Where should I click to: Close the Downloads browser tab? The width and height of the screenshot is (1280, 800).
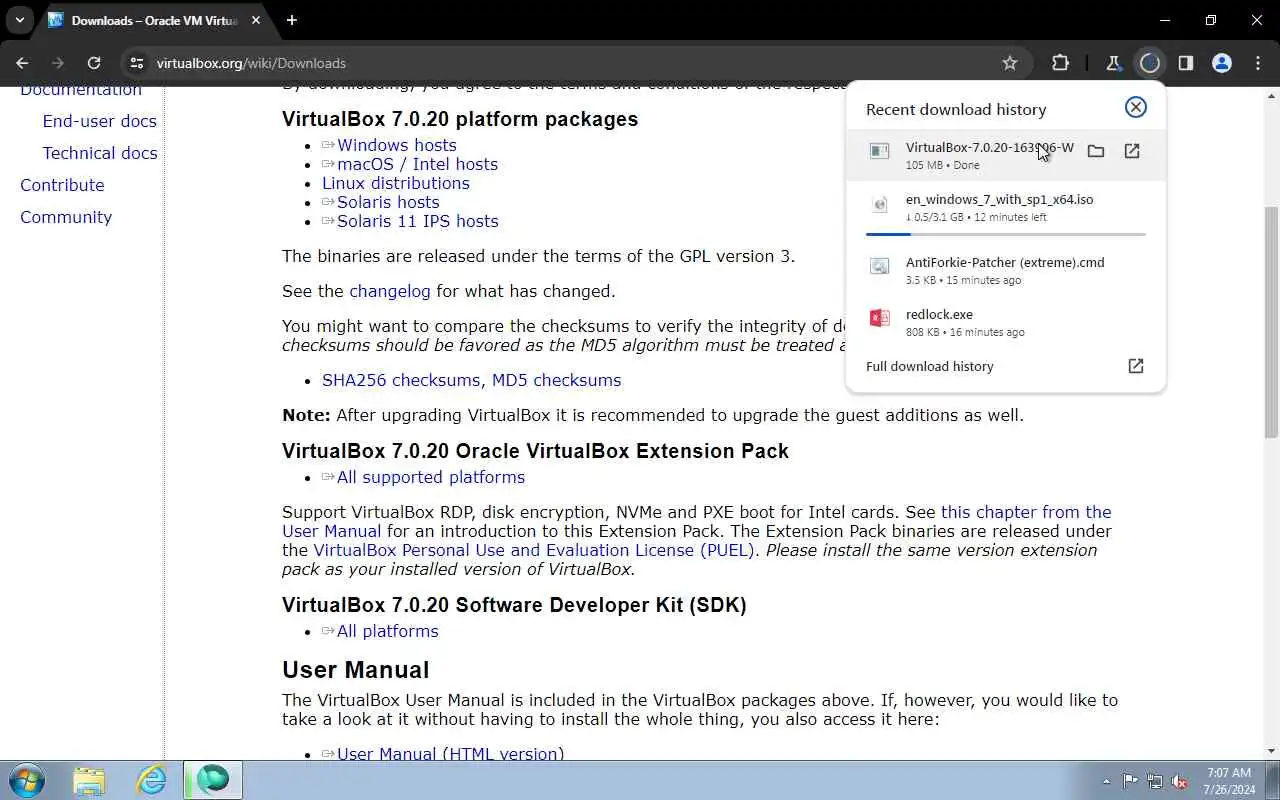pos(254,20)
